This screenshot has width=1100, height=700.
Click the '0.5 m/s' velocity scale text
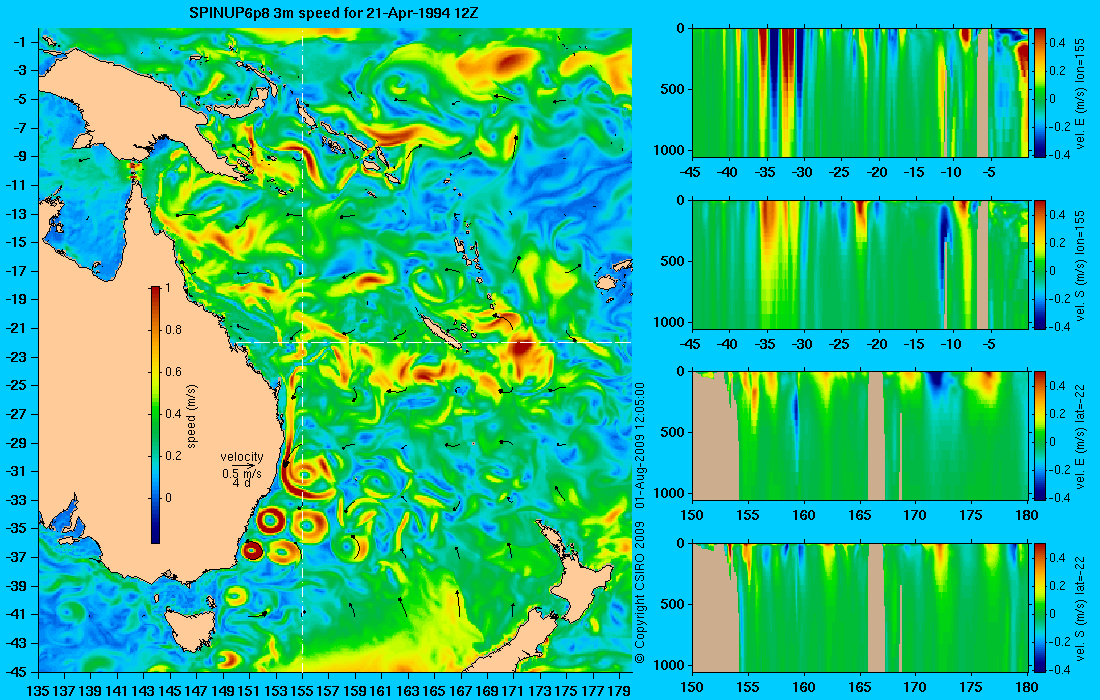242,473
